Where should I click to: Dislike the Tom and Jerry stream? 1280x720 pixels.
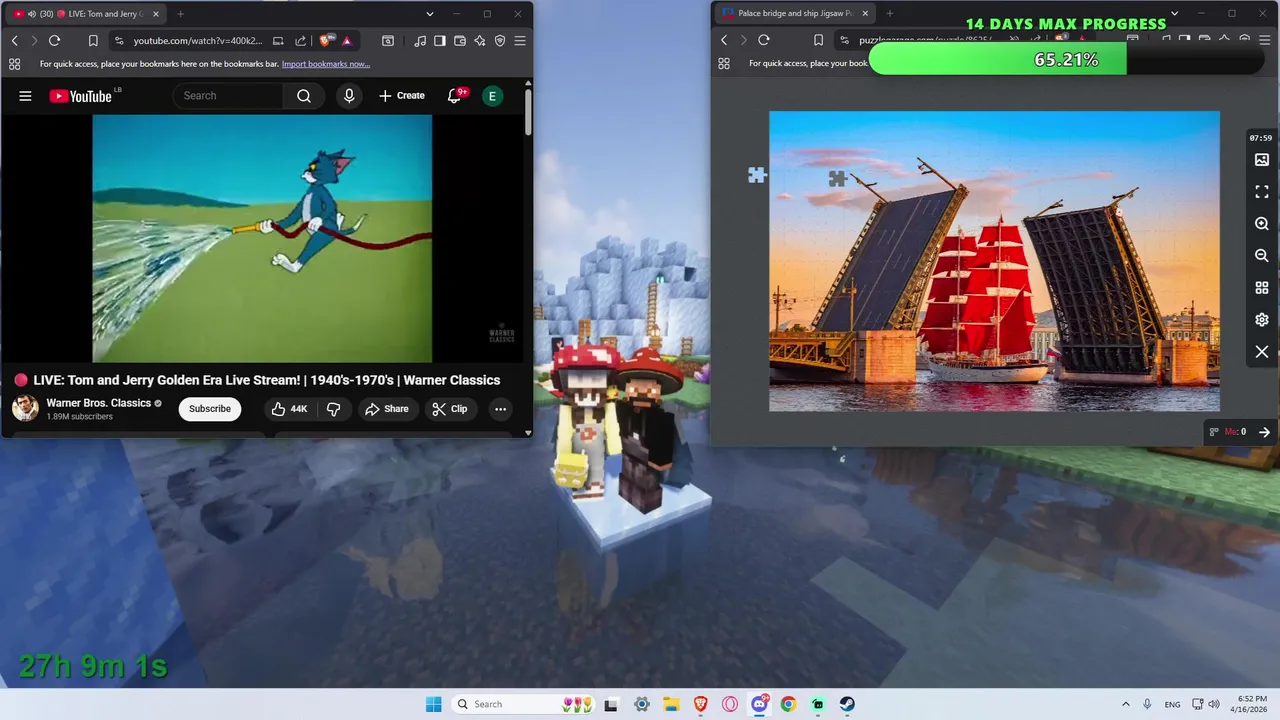point(334,409)
